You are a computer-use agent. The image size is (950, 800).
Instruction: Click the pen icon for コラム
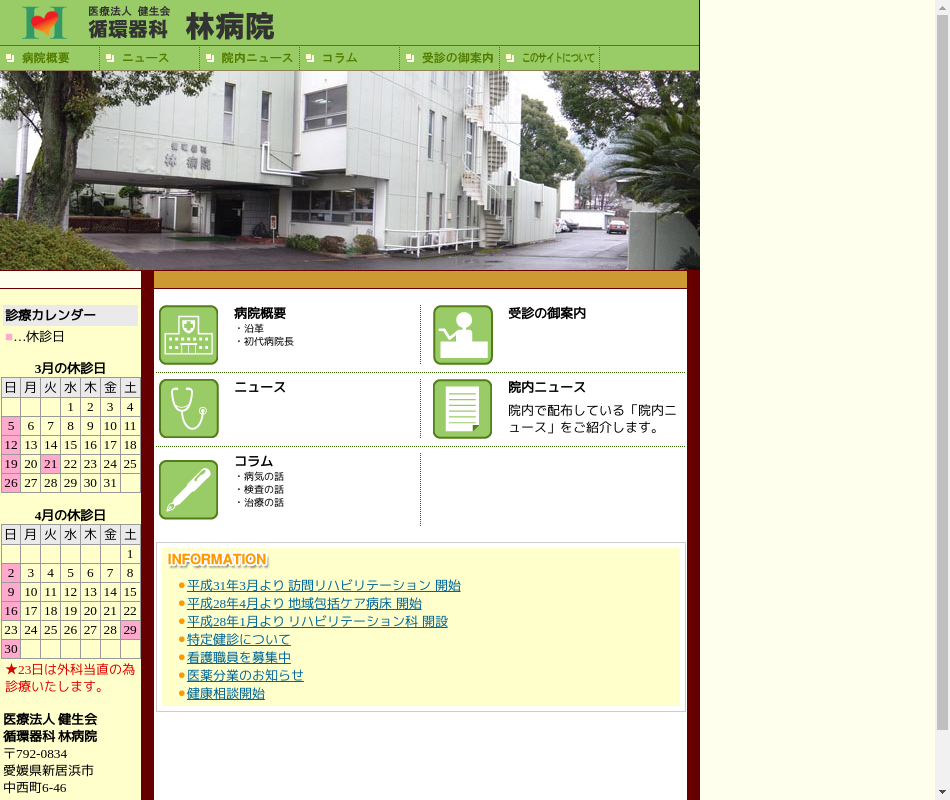click(x=188, y=489)
